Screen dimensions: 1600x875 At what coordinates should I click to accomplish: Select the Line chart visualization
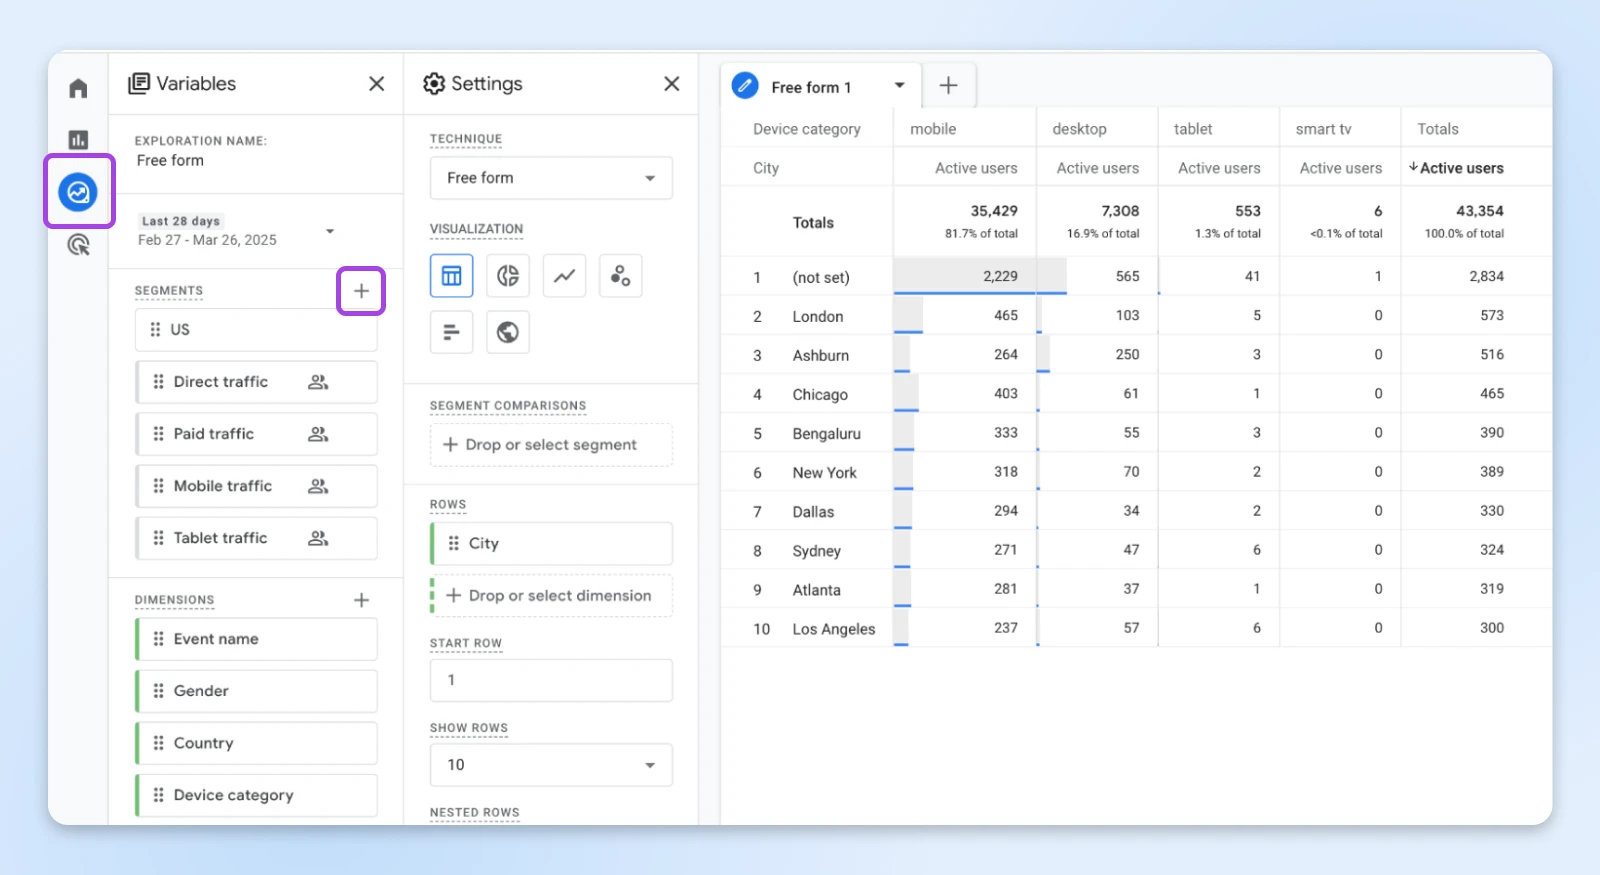(564, 276)
